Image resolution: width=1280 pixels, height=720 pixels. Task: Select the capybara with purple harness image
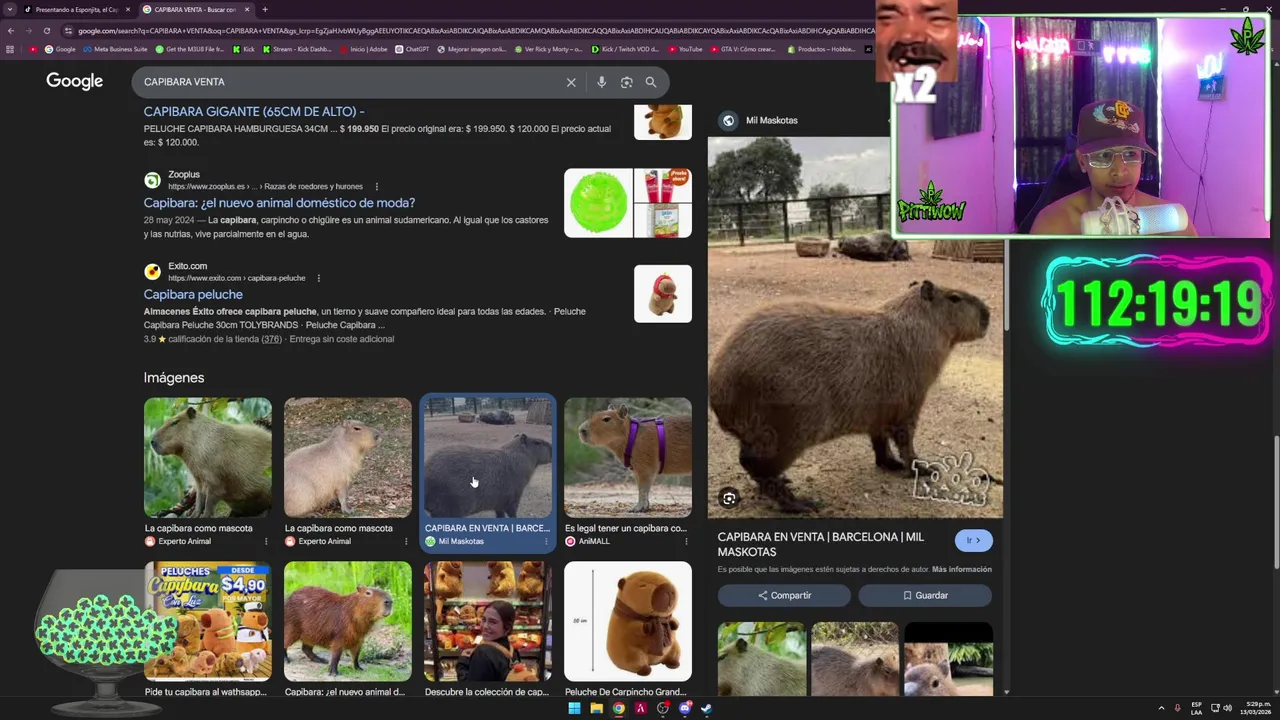628,457
